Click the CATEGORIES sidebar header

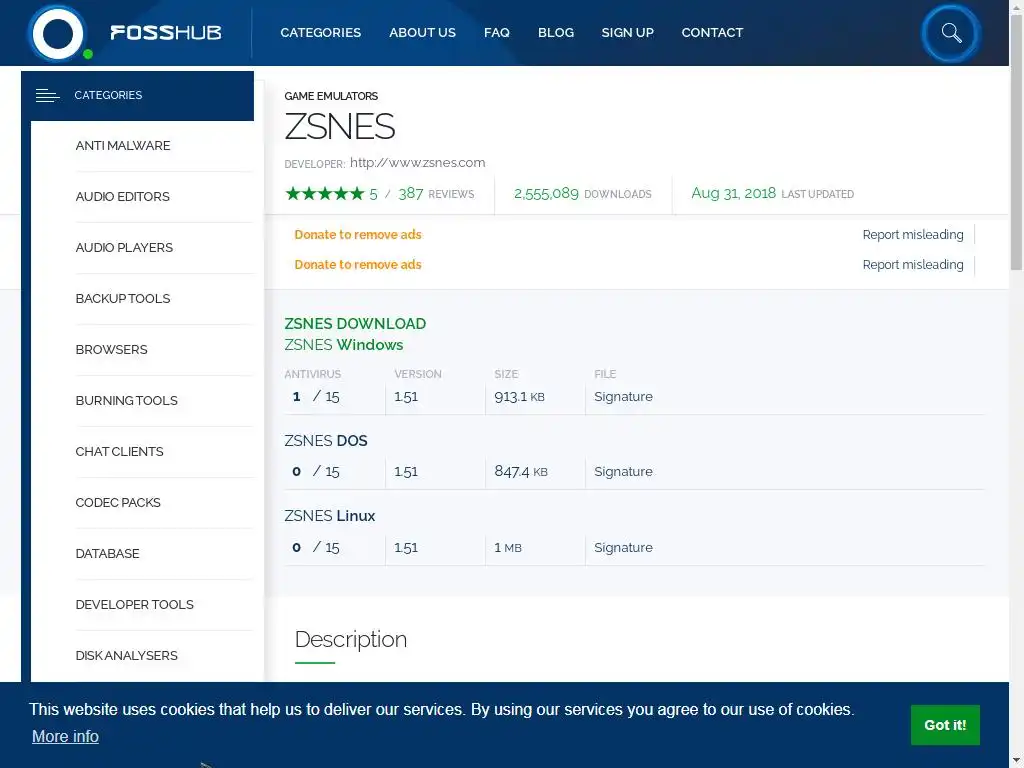tap(137, 95)
